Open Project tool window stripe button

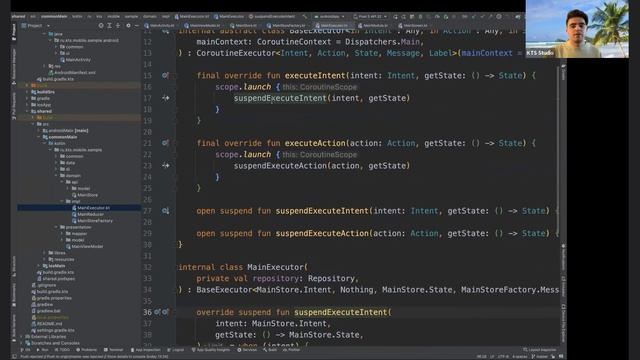click(14, 31)
